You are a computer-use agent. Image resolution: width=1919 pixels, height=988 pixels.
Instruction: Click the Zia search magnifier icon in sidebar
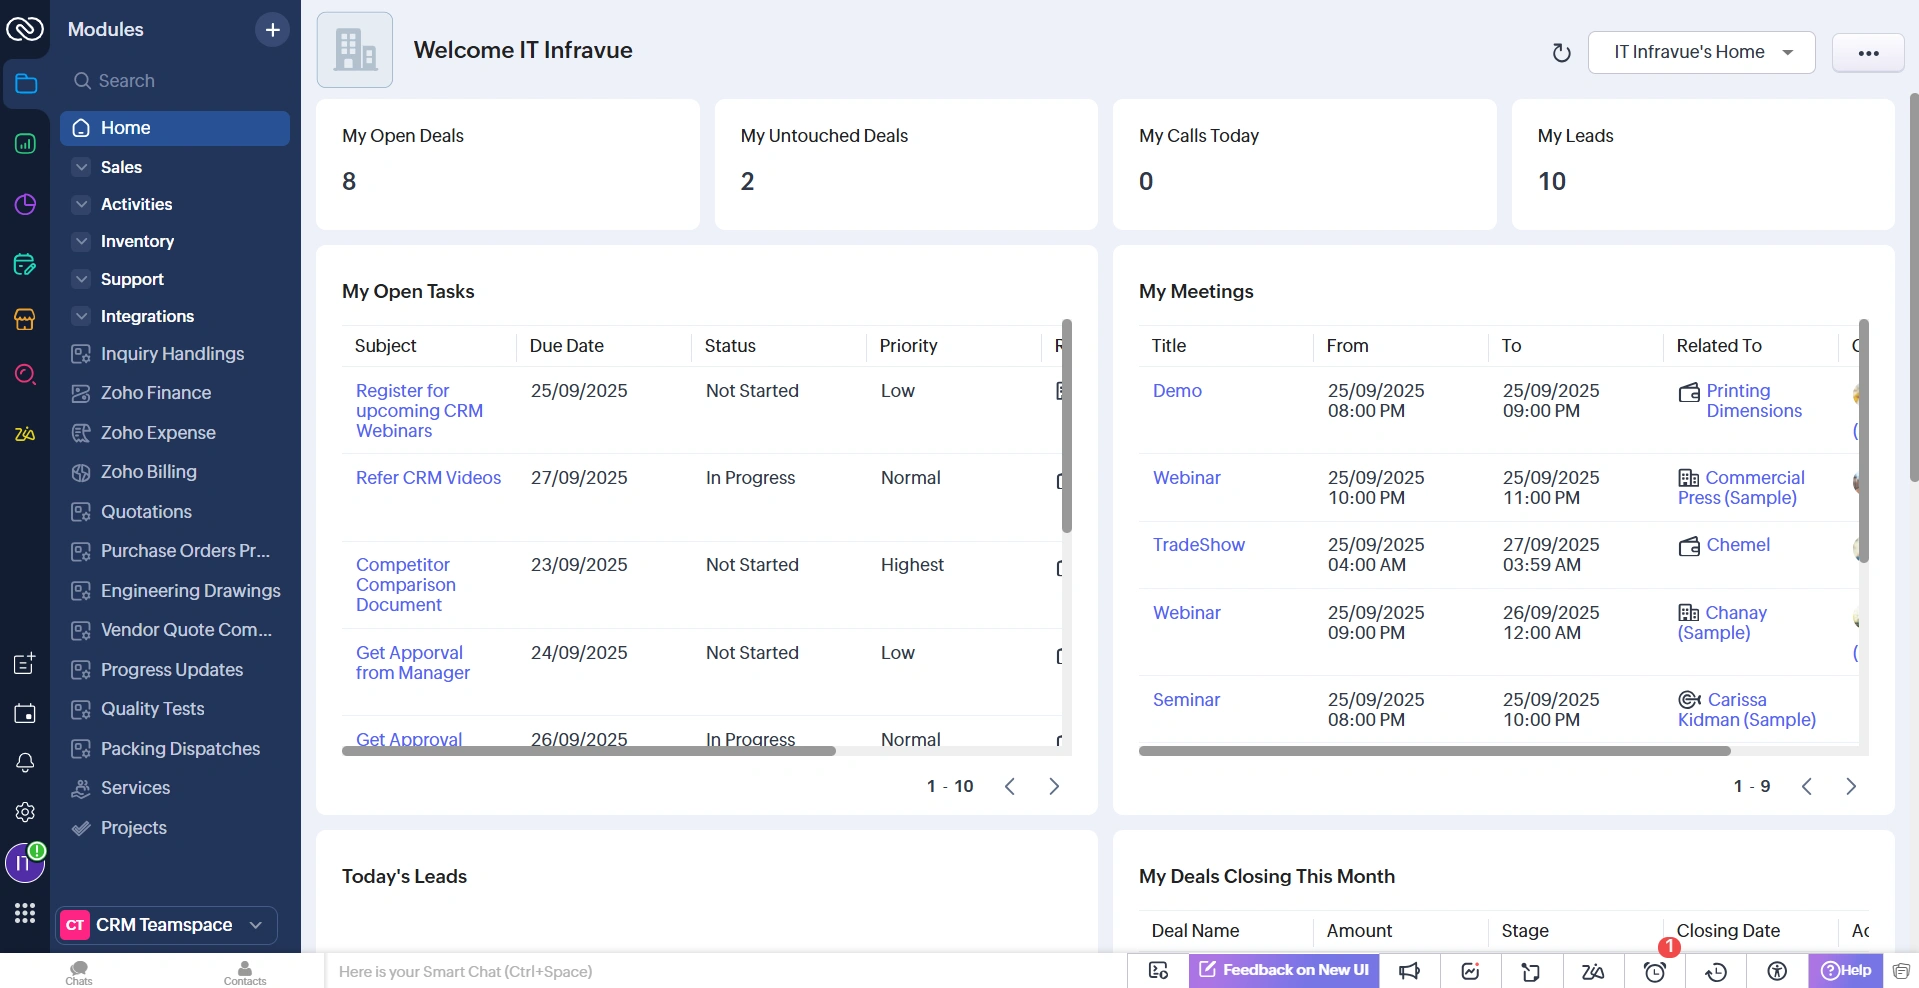click(x=25, y=375)
